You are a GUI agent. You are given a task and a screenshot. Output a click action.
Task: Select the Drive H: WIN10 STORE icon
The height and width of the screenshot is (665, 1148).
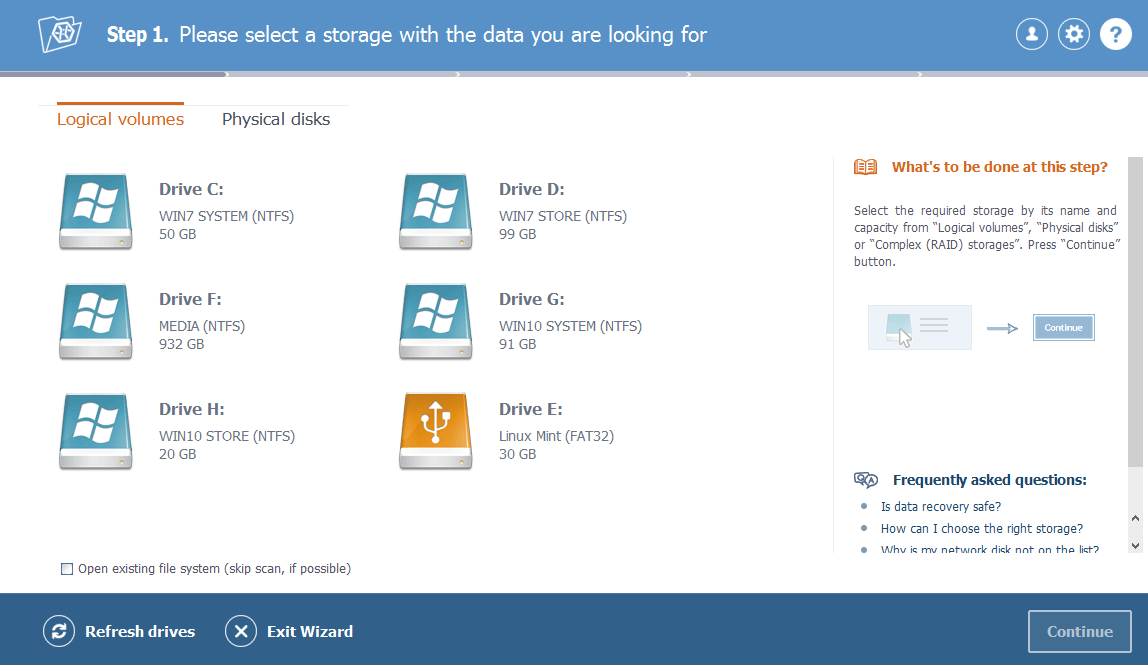95,431
